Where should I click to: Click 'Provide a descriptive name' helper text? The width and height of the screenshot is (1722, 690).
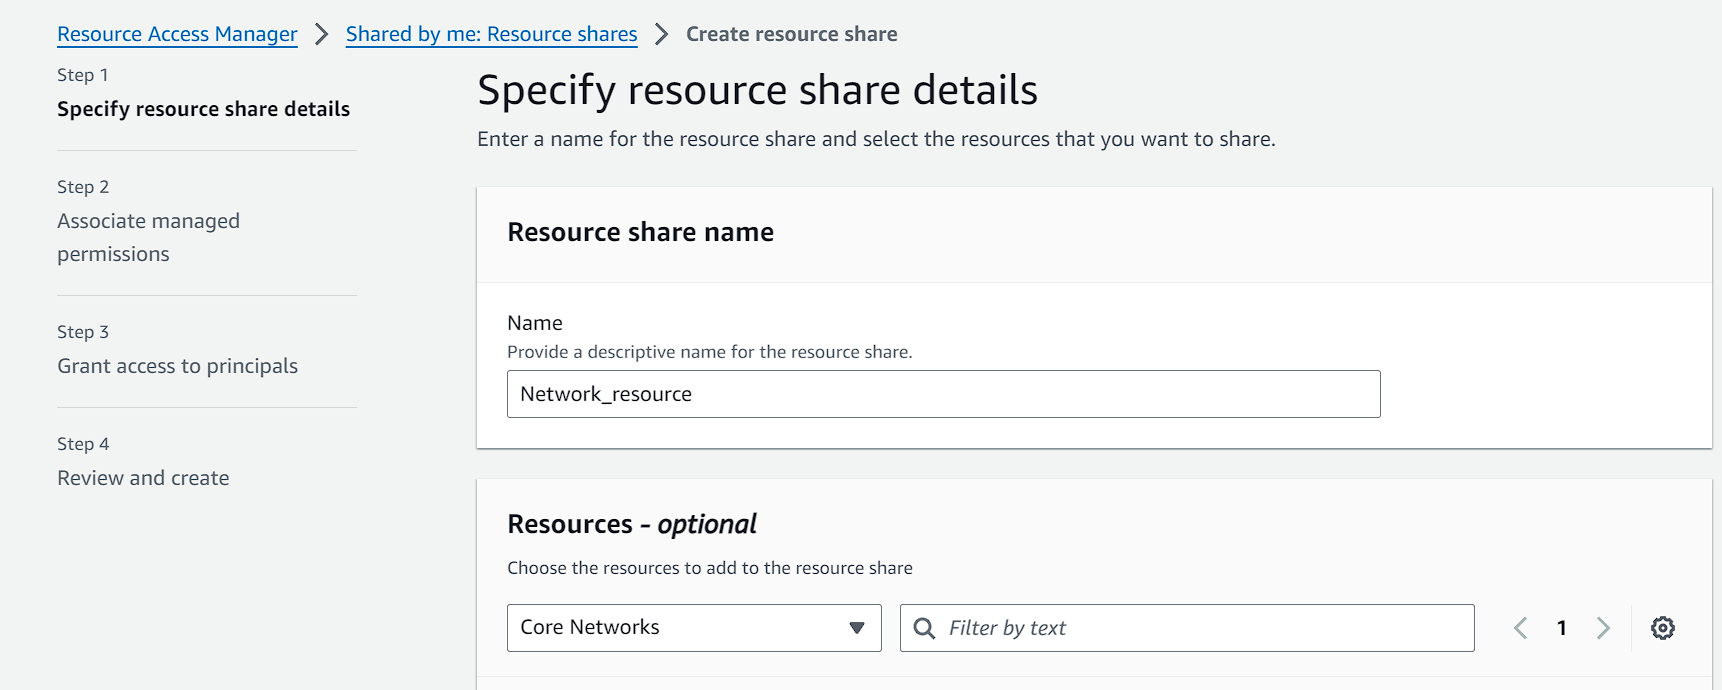(x=709, y=352)
